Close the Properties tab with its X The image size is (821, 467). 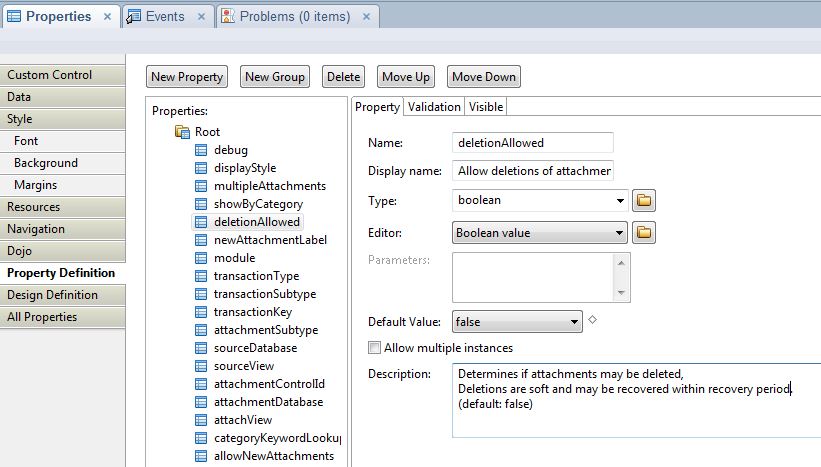pyautogui.click(x=108, y=17)
